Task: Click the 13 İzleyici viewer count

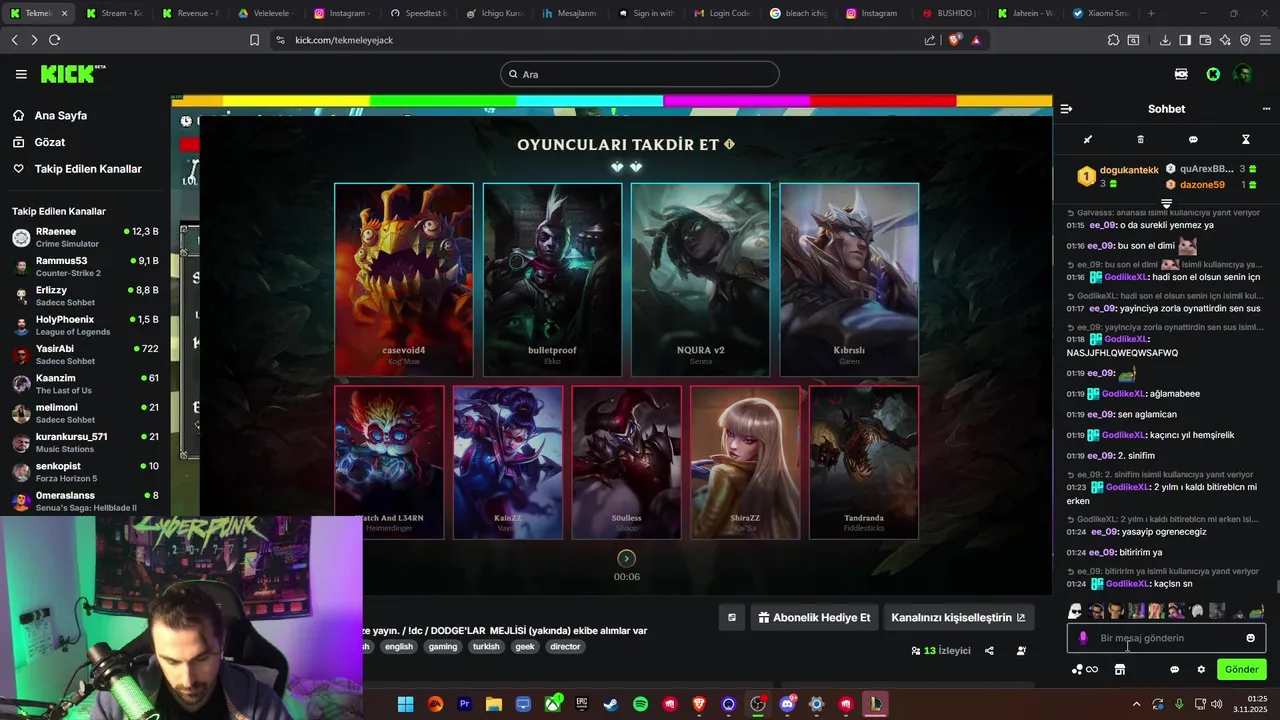Action: pos(941,651)
